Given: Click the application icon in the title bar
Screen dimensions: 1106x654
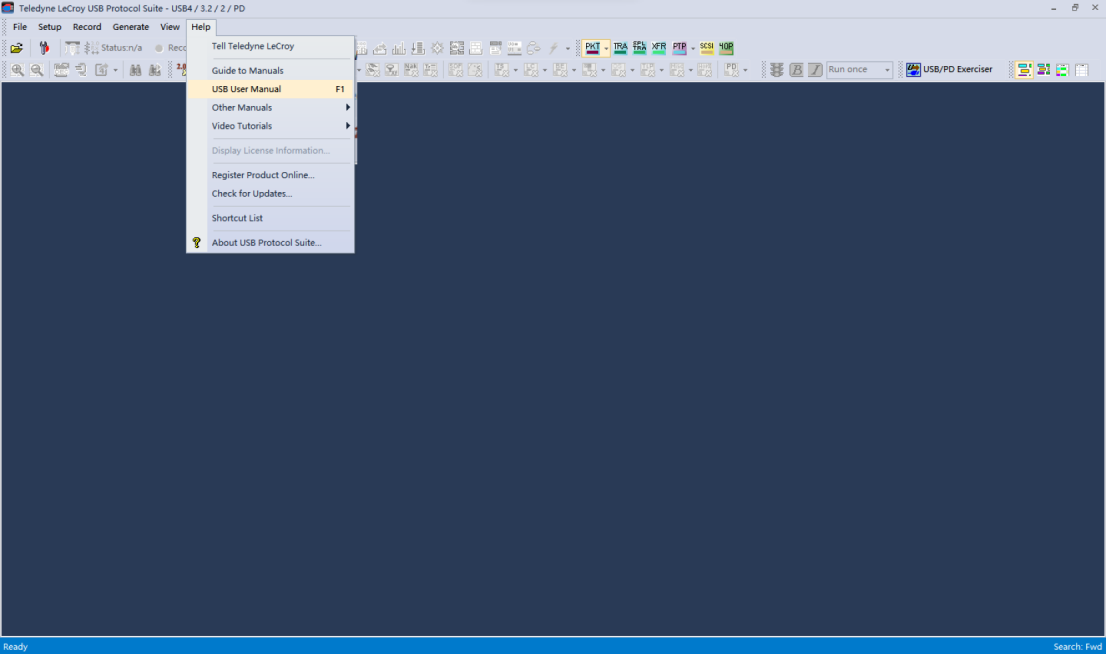Looking at the screenshot, I should point(8,8).
